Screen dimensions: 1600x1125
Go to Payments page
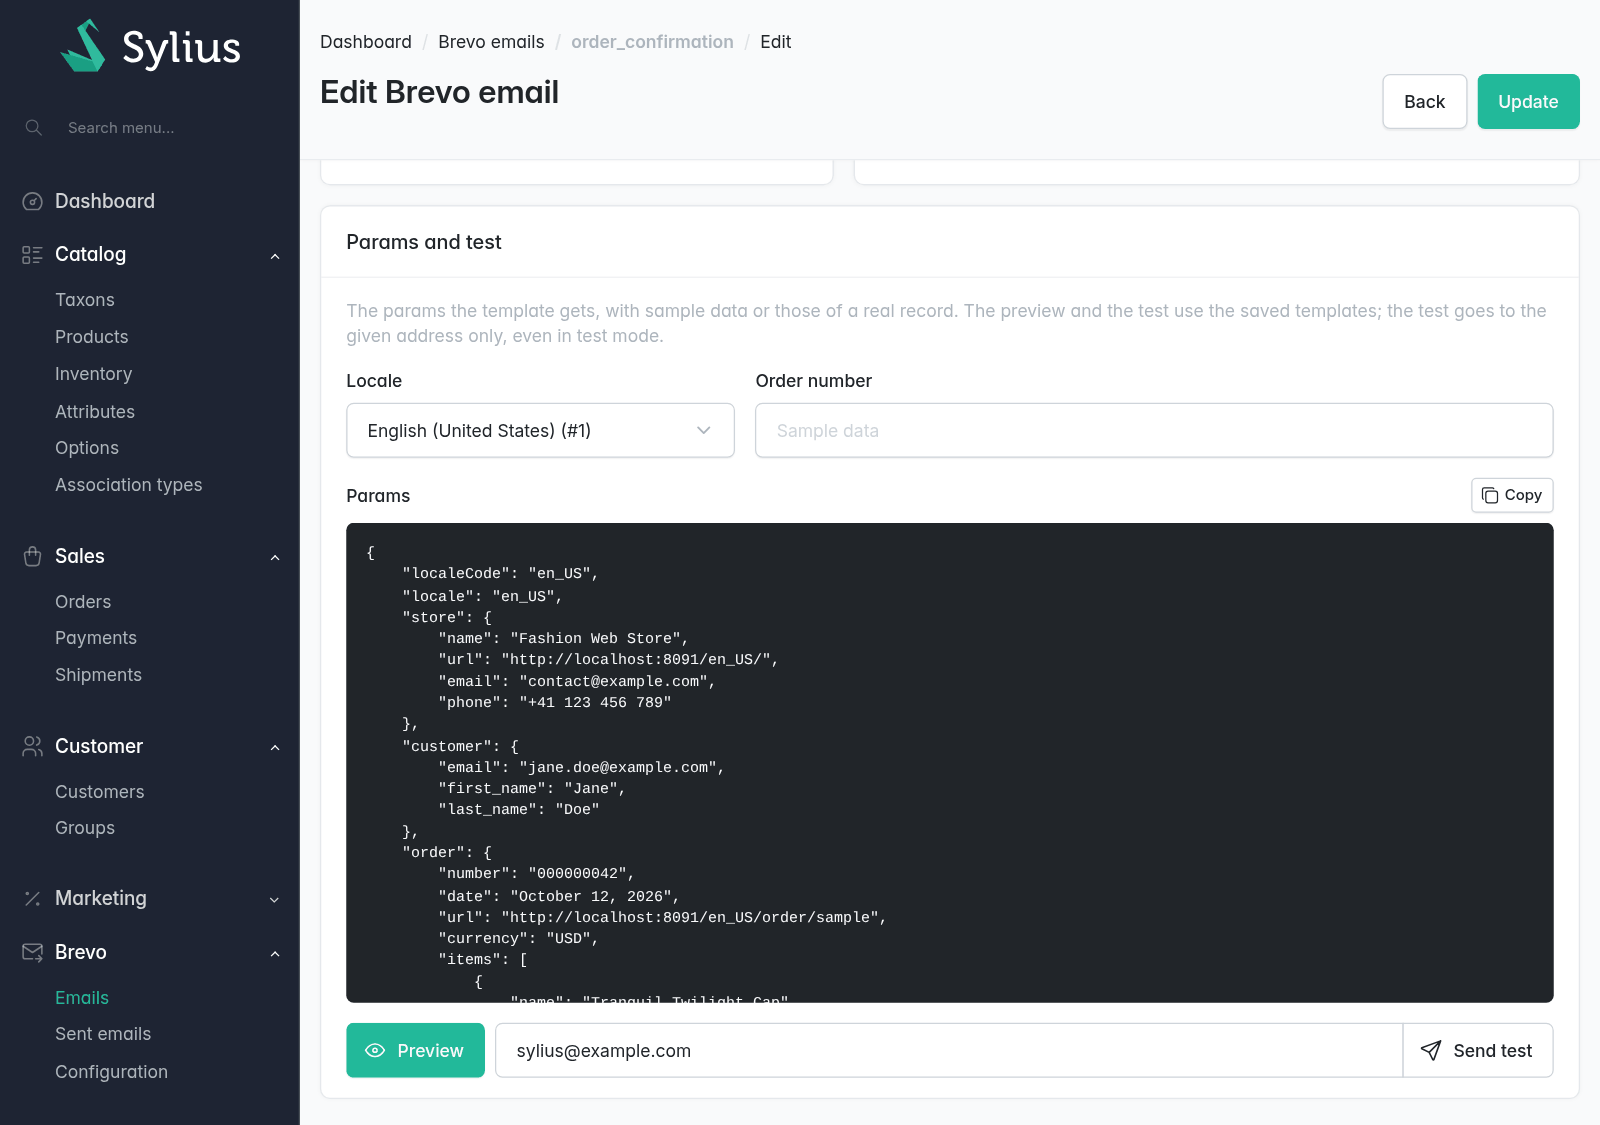(96, 638)
